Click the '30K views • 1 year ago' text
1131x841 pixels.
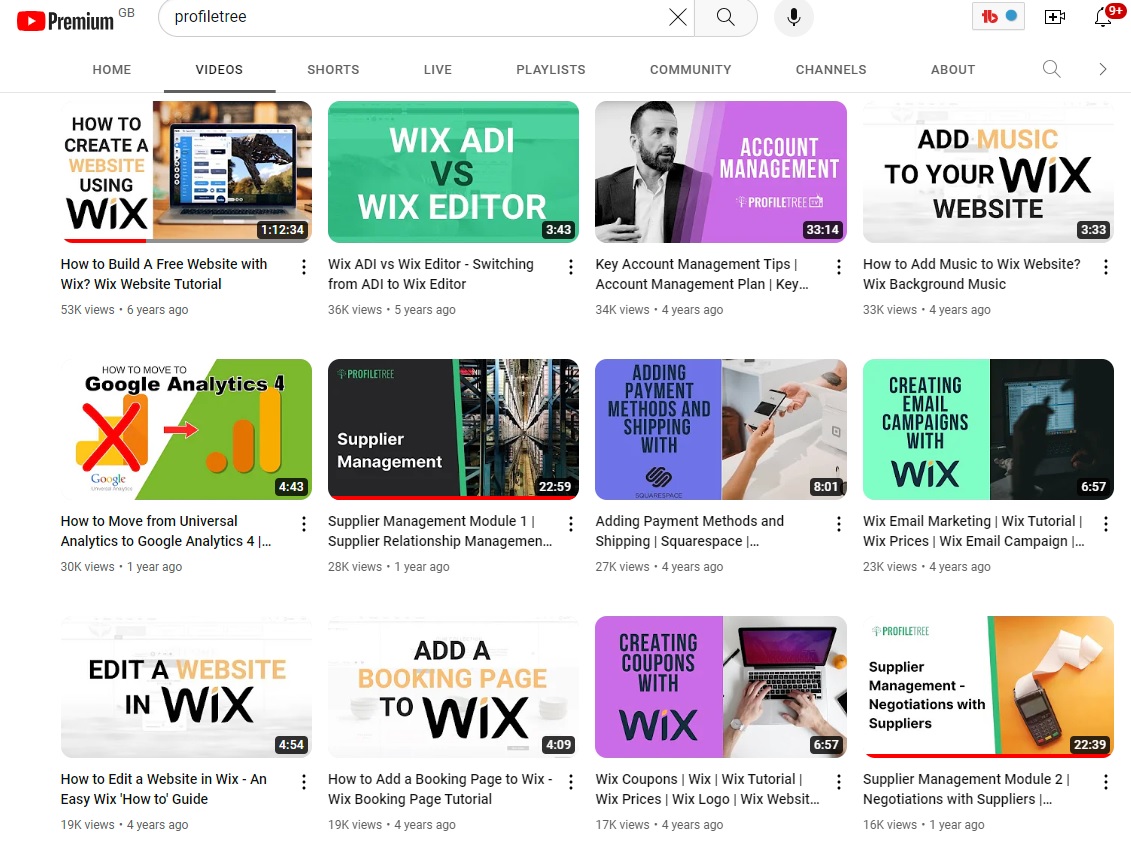click(121, 567)
